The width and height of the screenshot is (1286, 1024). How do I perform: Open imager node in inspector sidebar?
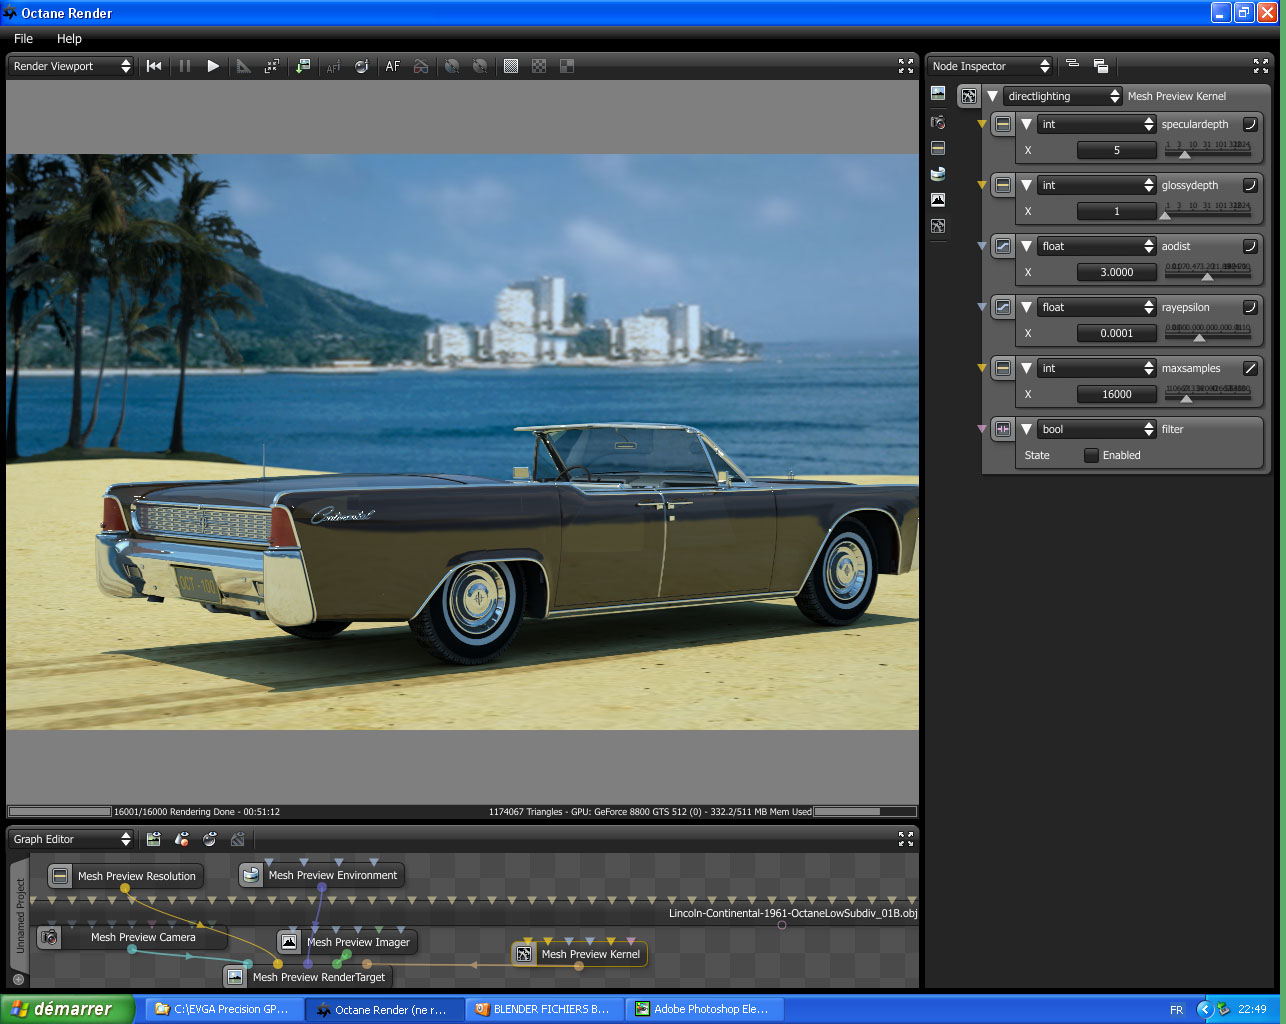(938, 200)
